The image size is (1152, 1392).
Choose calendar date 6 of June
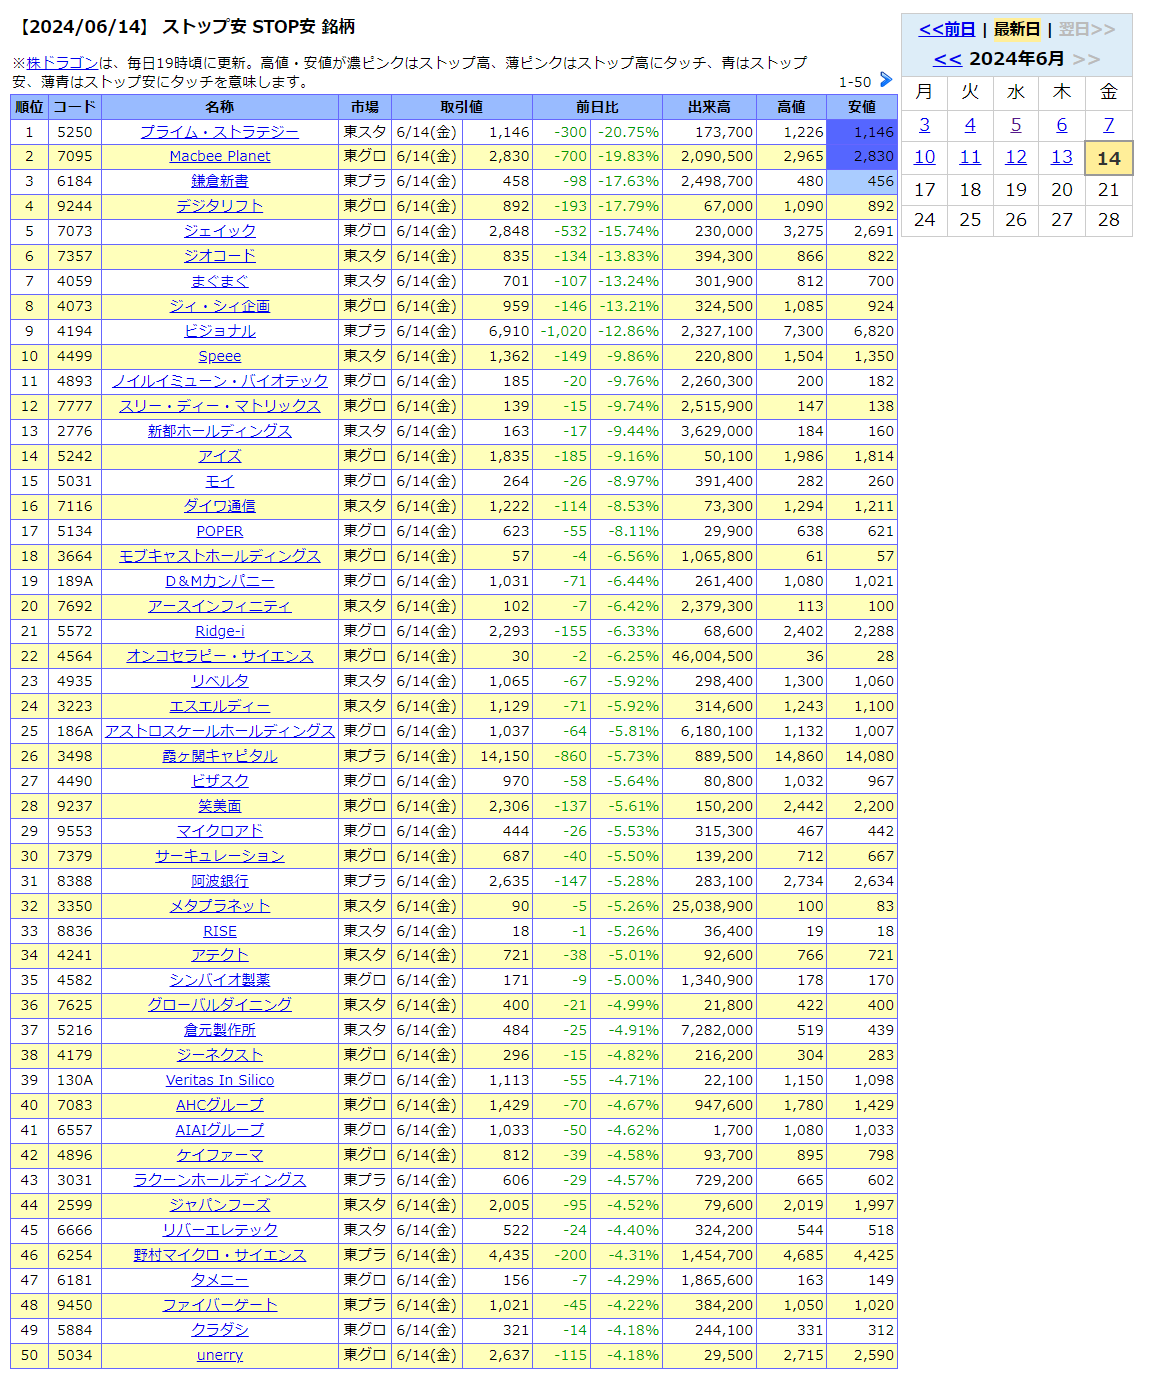coord(1062,125)
